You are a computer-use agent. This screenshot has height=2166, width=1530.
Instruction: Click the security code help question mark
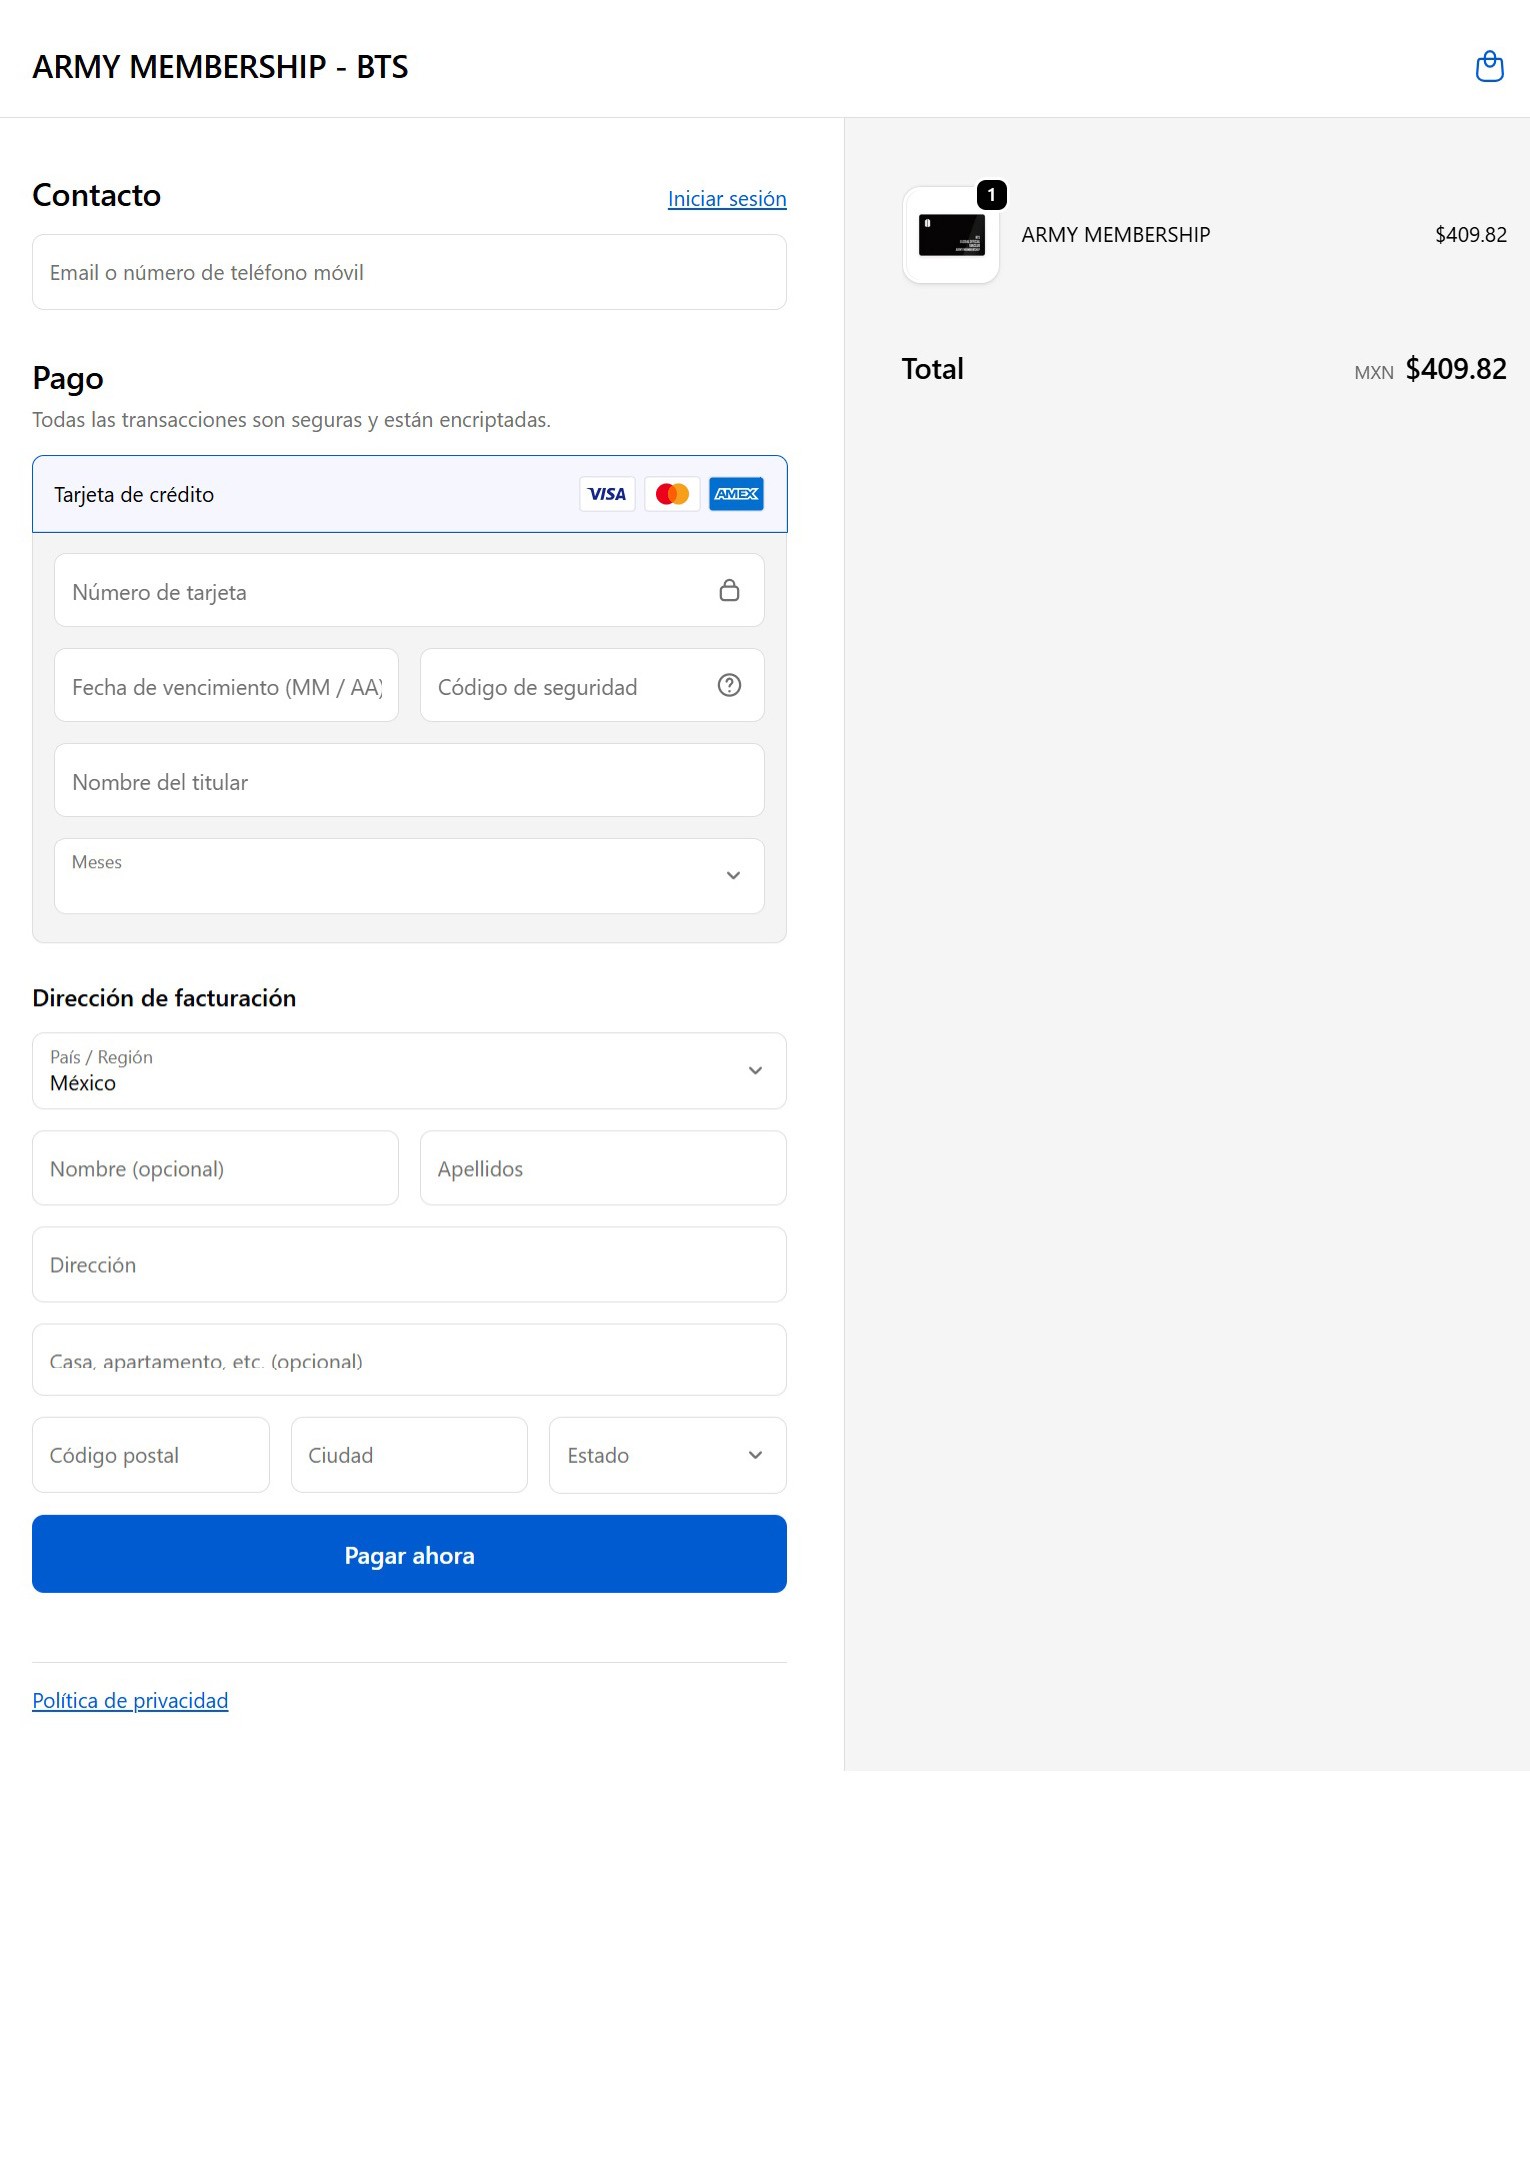coord(729,685)
